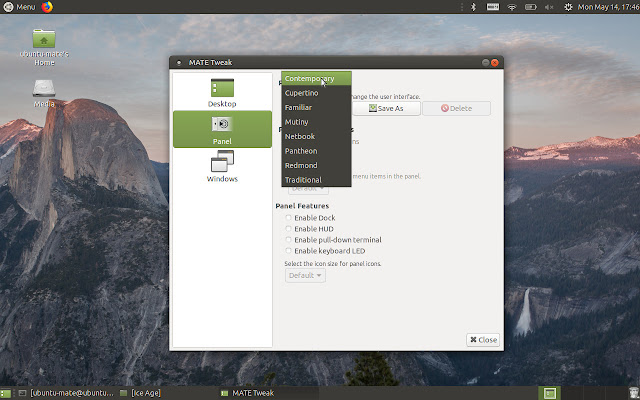Minimize the MATE Tweak window
640x400 pixels.
point(485,62)
